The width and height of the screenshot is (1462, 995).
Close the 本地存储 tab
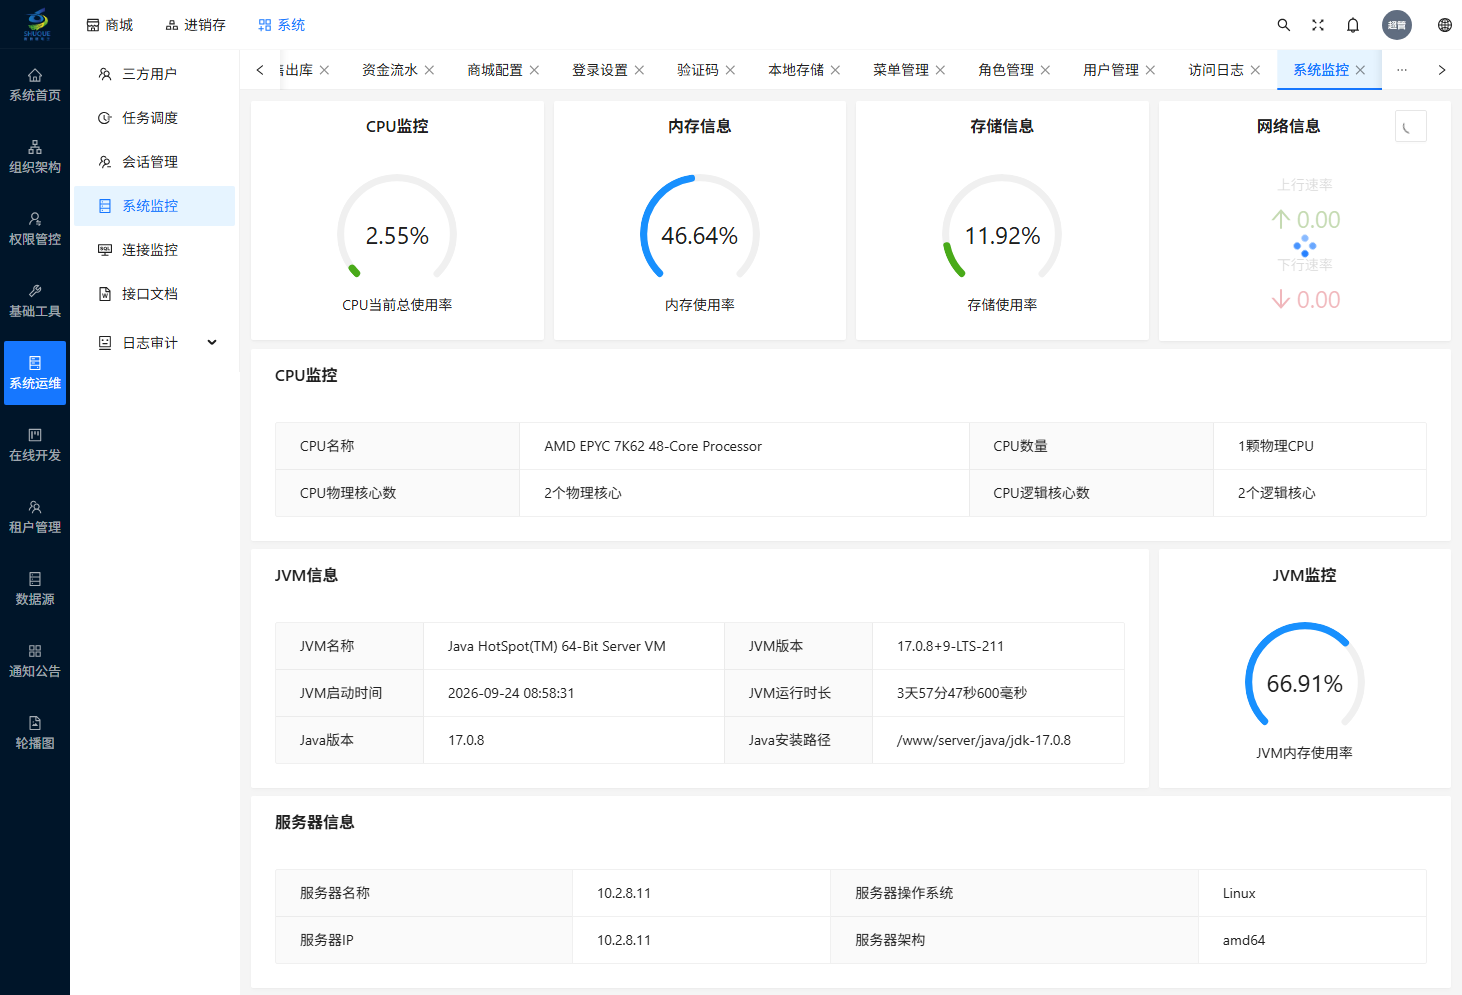click(x=835, y=70)
